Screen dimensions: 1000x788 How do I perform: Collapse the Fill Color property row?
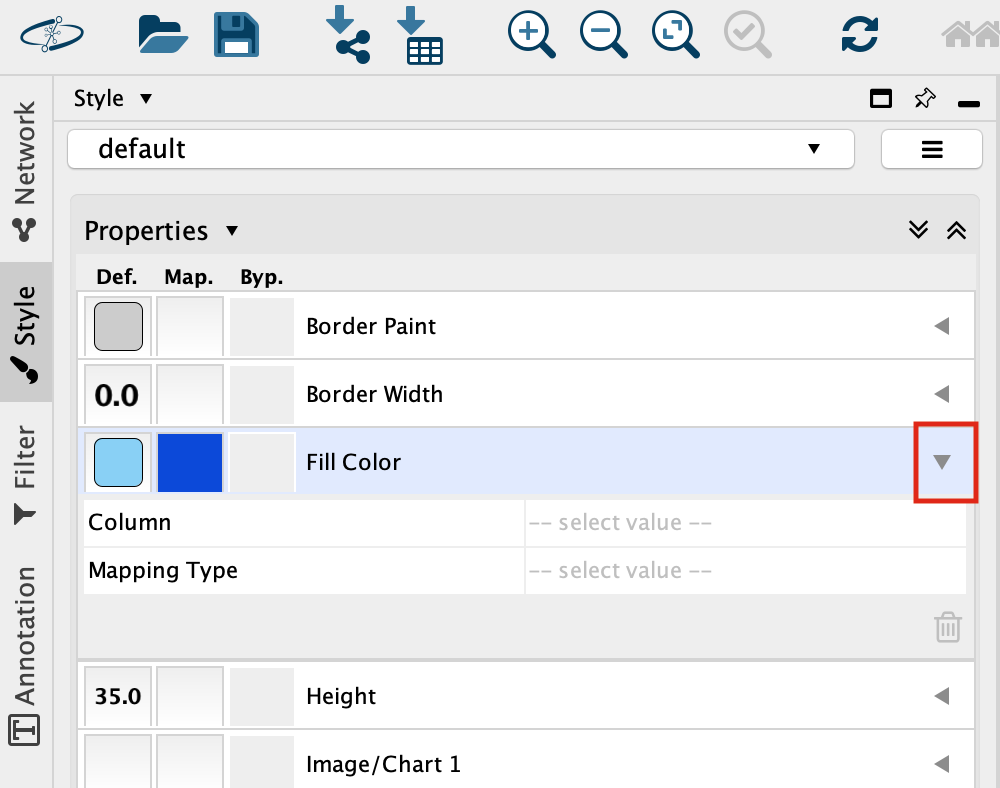point(941,462)
